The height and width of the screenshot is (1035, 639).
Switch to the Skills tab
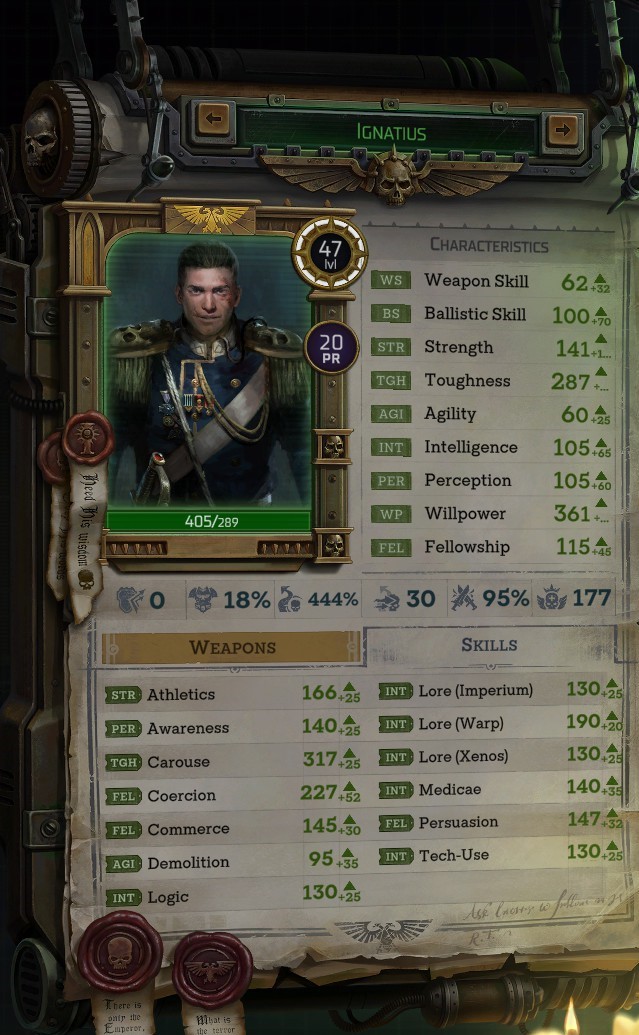(x=489, y=645)
